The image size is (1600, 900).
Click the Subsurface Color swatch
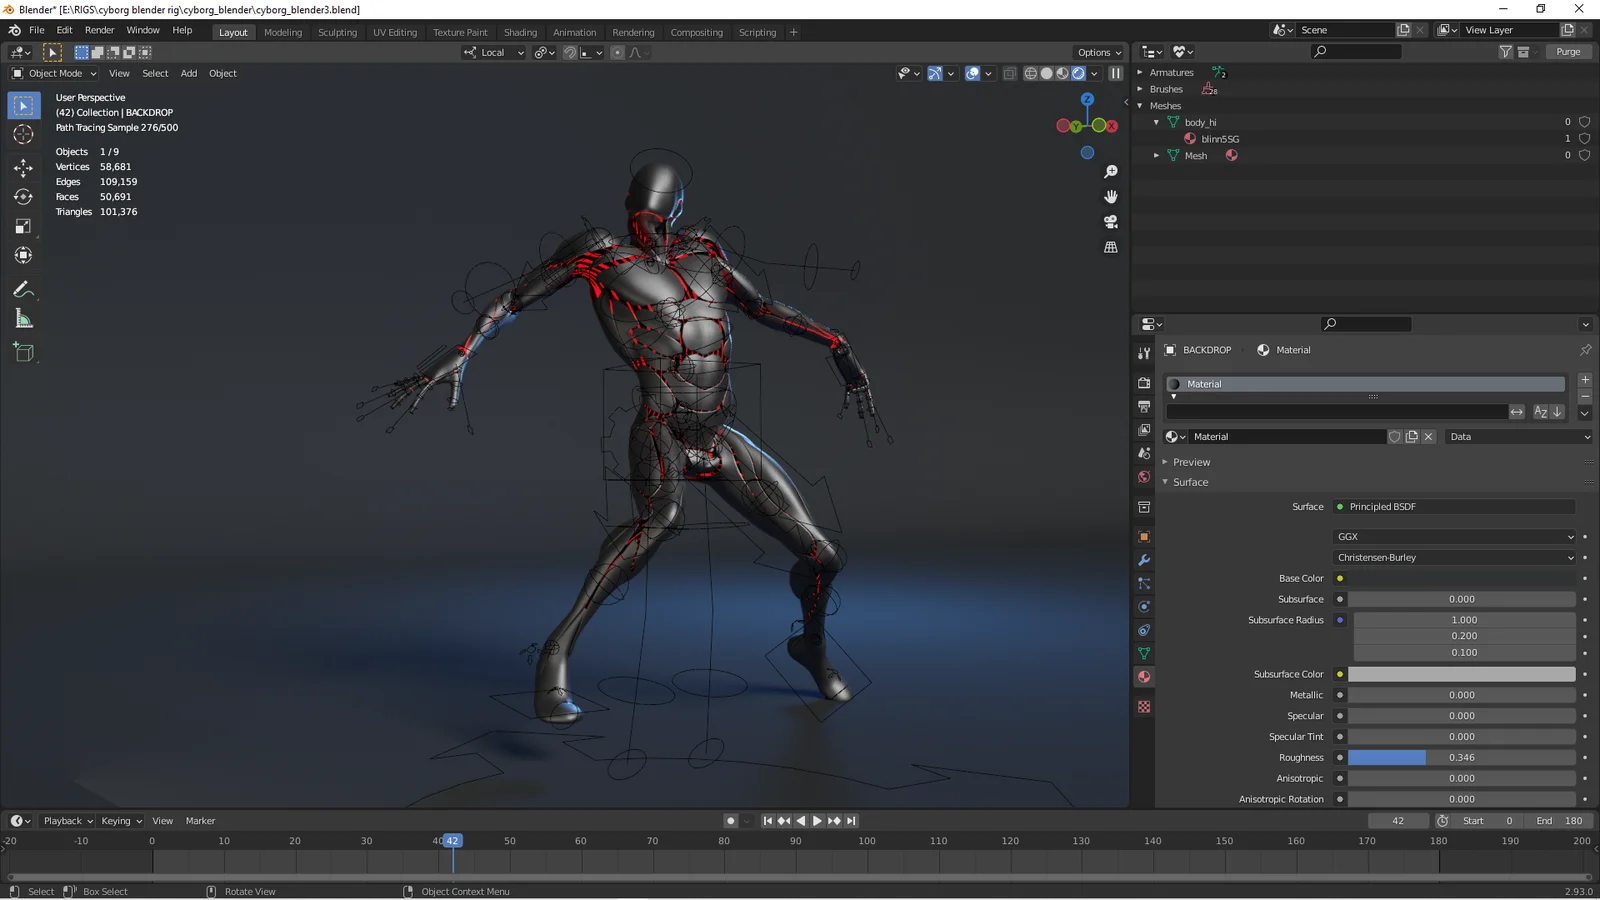[1460, 674]
